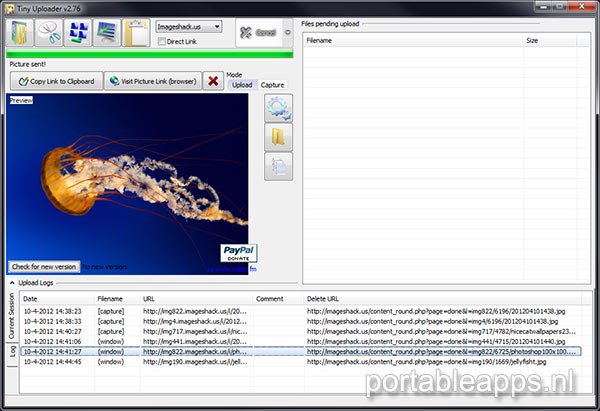Click the Comment column header

tap(279, 298)
